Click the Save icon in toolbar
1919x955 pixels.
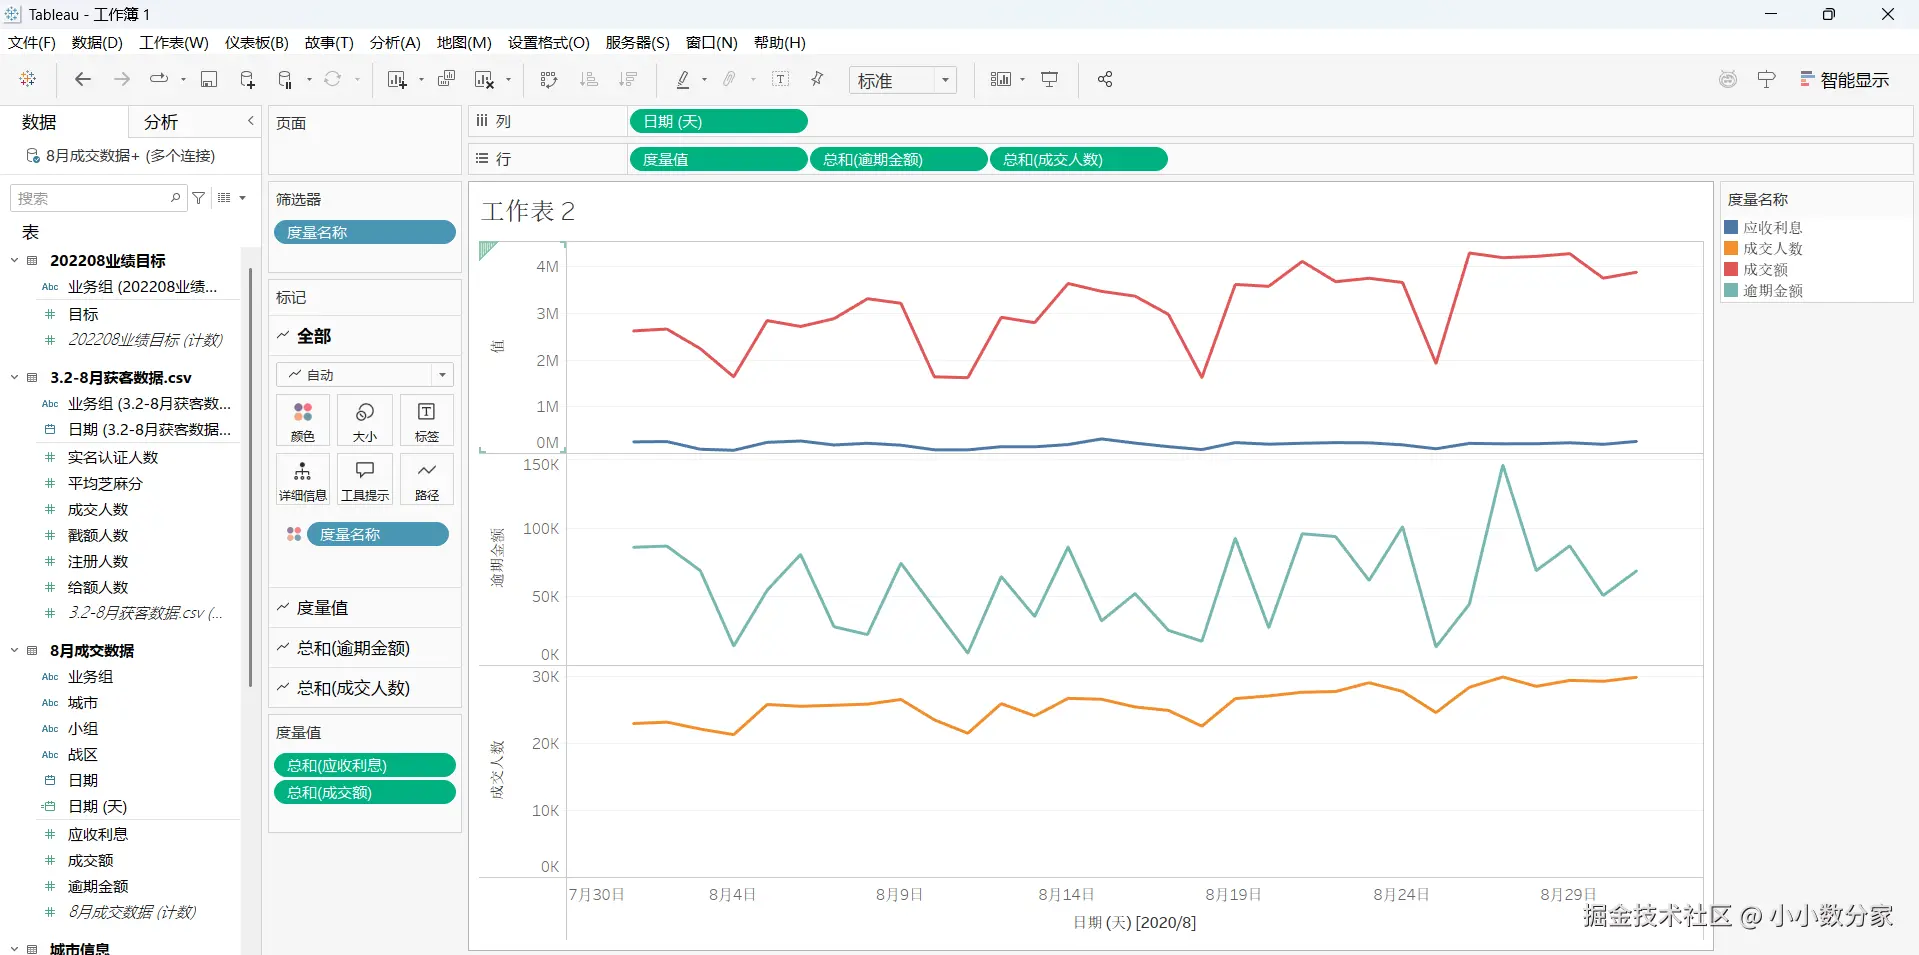[209, 79]
